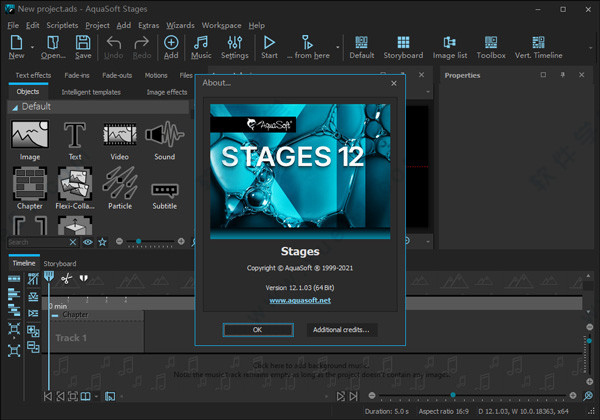
Task: Click the 'from here' play icon
Action: [307, 42]
